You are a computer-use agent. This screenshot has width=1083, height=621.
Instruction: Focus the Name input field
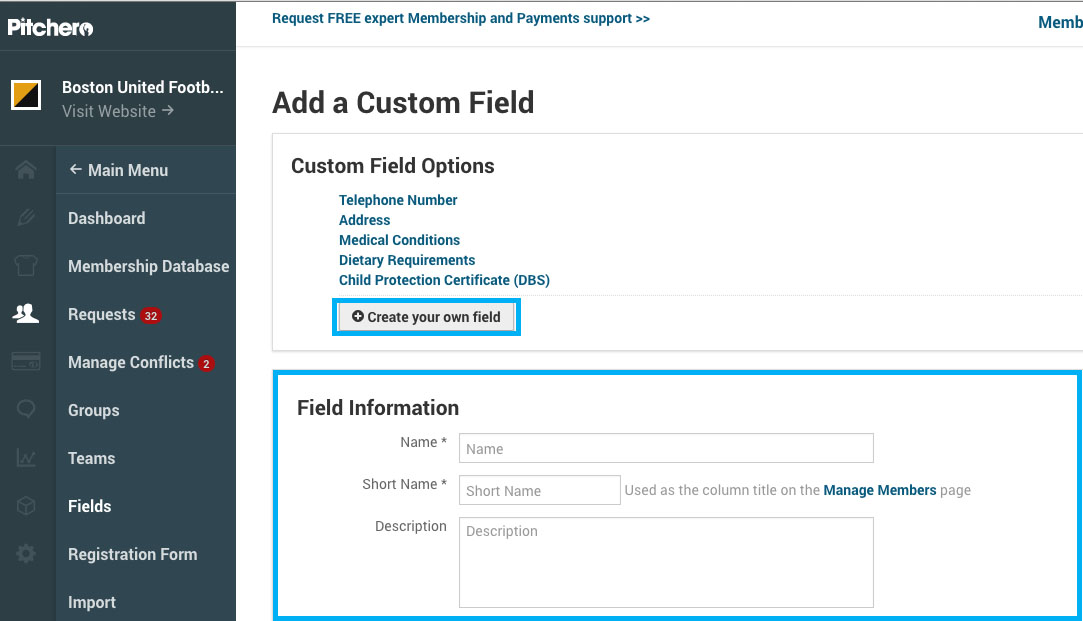[666, 448]
